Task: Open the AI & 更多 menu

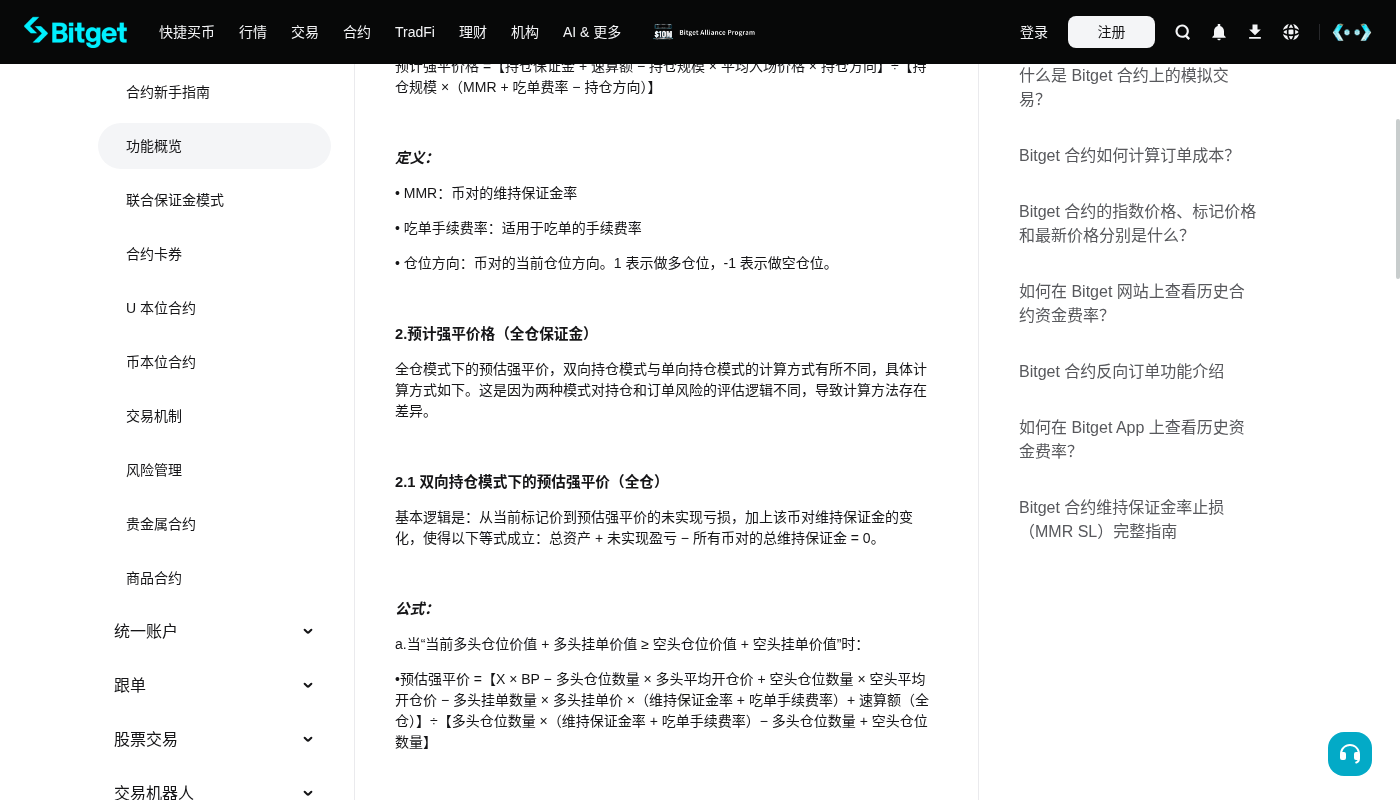Action: (x=592, y=32)
